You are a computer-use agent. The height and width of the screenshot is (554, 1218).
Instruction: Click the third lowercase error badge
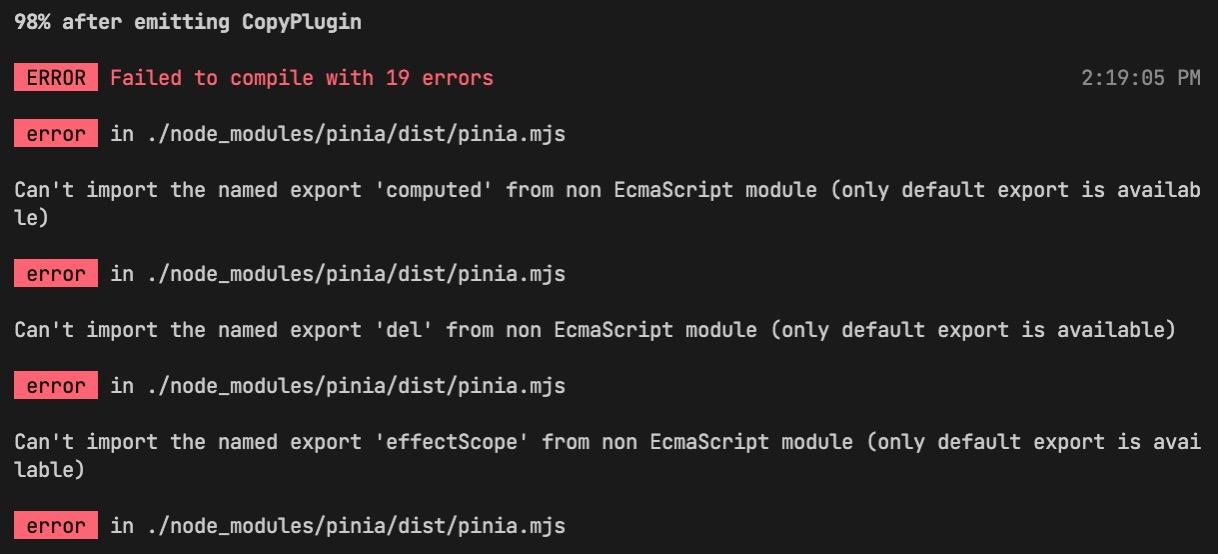click(x=56, y=386)
